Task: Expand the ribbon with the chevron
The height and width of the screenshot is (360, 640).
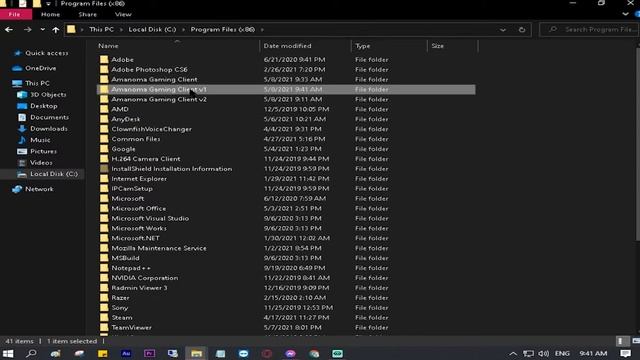Action: [x=625, y=14]
